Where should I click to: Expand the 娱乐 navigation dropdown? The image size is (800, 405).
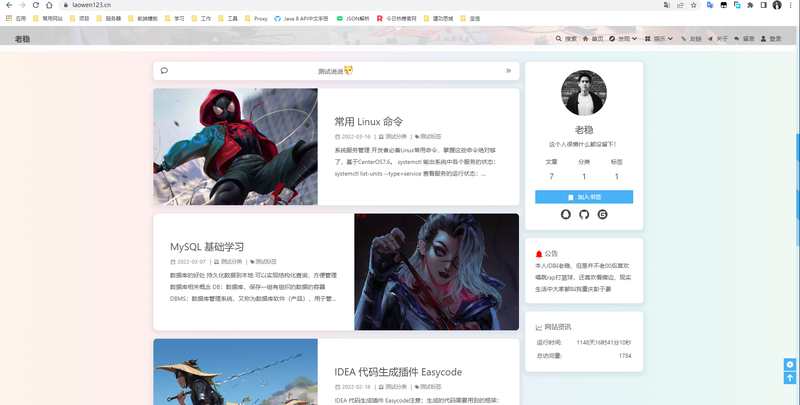(x=659, y=39)
